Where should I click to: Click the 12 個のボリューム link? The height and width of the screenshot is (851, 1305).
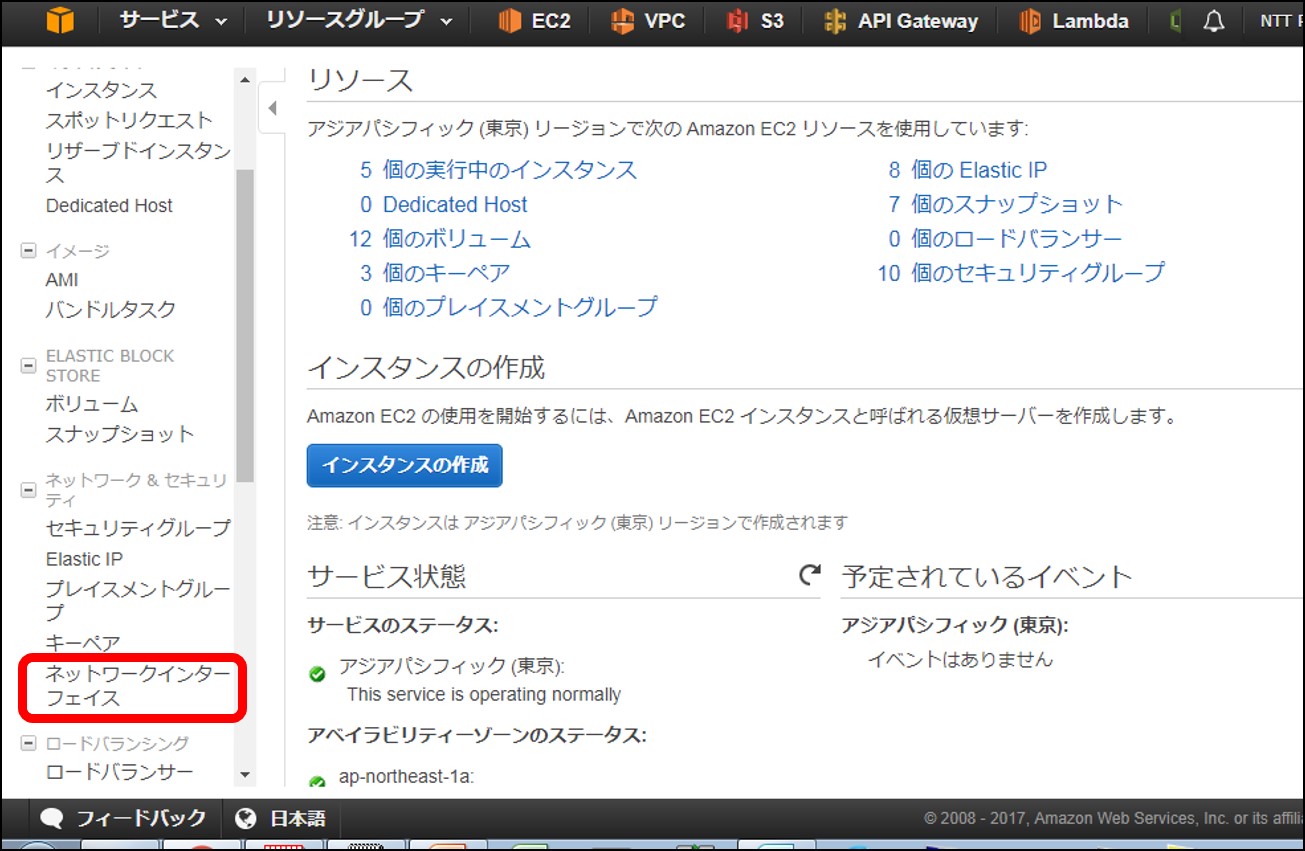point(440,239)
